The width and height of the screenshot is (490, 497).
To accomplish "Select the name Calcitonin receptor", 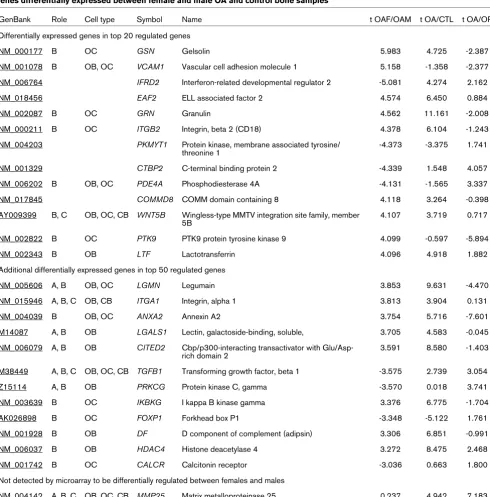I will click(x=214, y=465).
